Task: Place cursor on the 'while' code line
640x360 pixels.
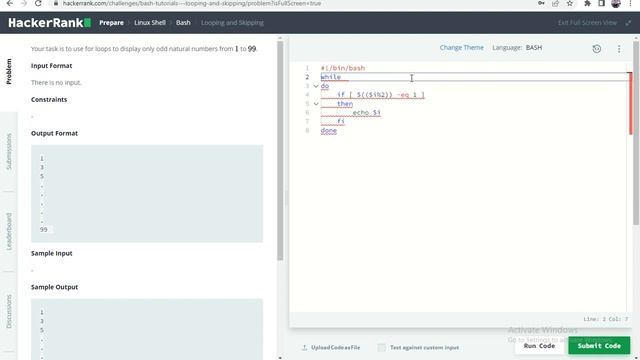Action: click(x=331, y=77)
